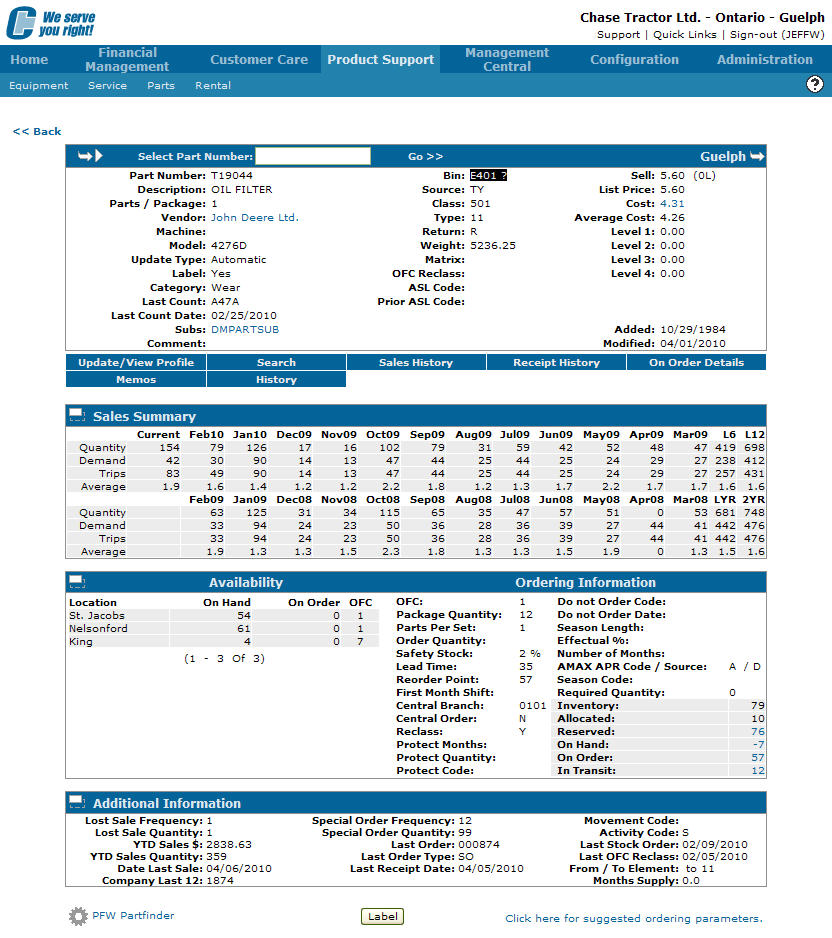Click Company Last 12 value 1874

click(220, 881)
